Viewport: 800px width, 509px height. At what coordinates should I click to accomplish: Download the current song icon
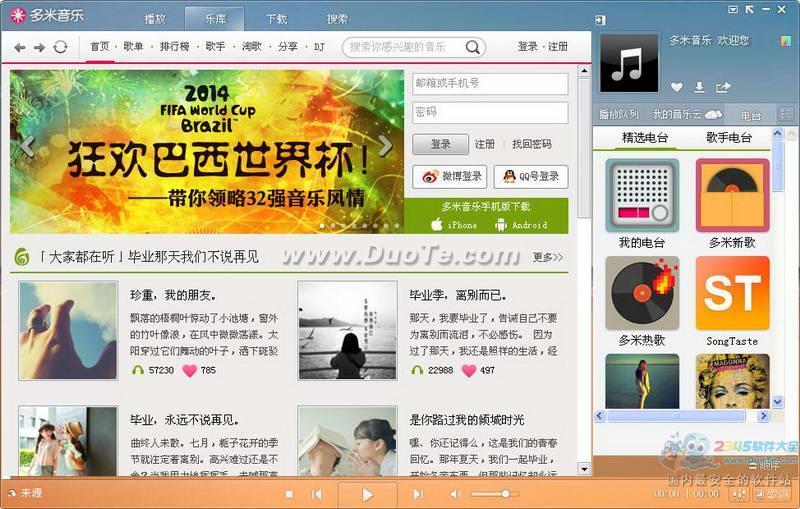point(699,87)
